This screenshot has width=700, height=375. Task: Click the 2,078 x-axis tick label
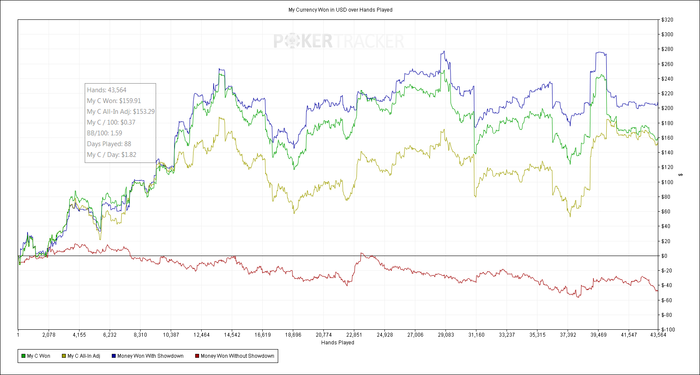[x=48, y=334]
